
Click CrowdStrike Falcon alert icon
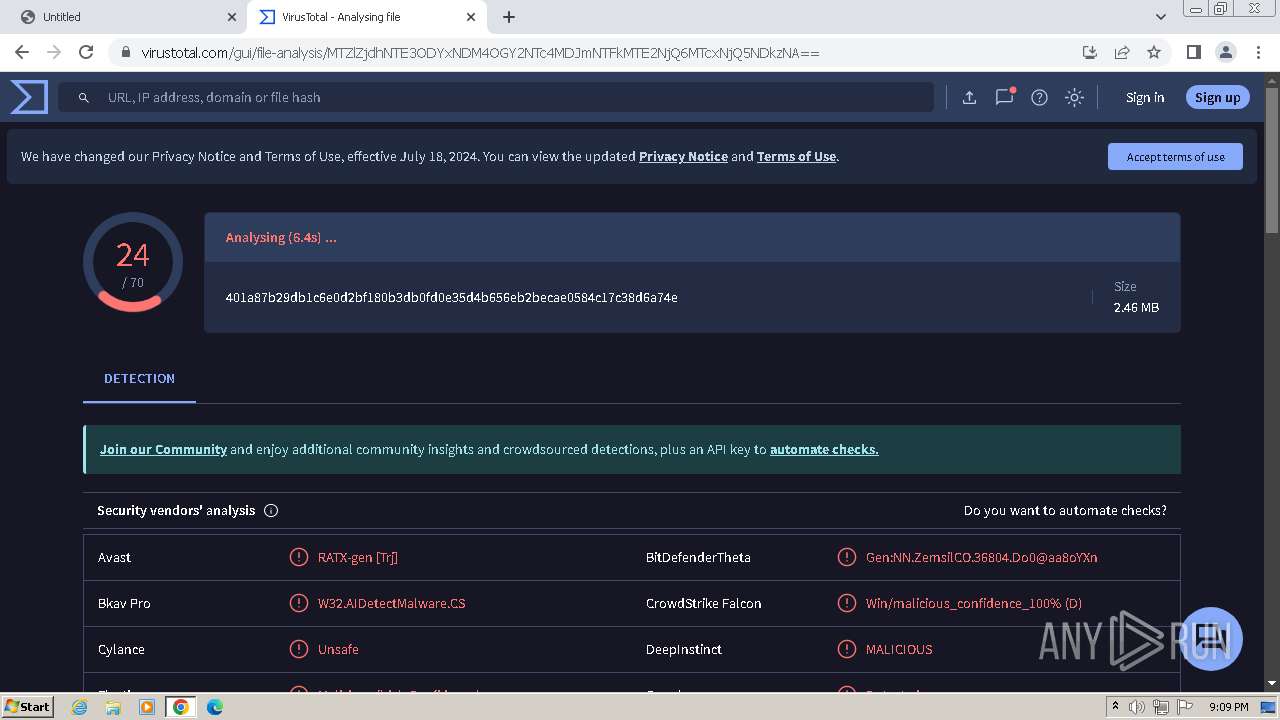846,603
